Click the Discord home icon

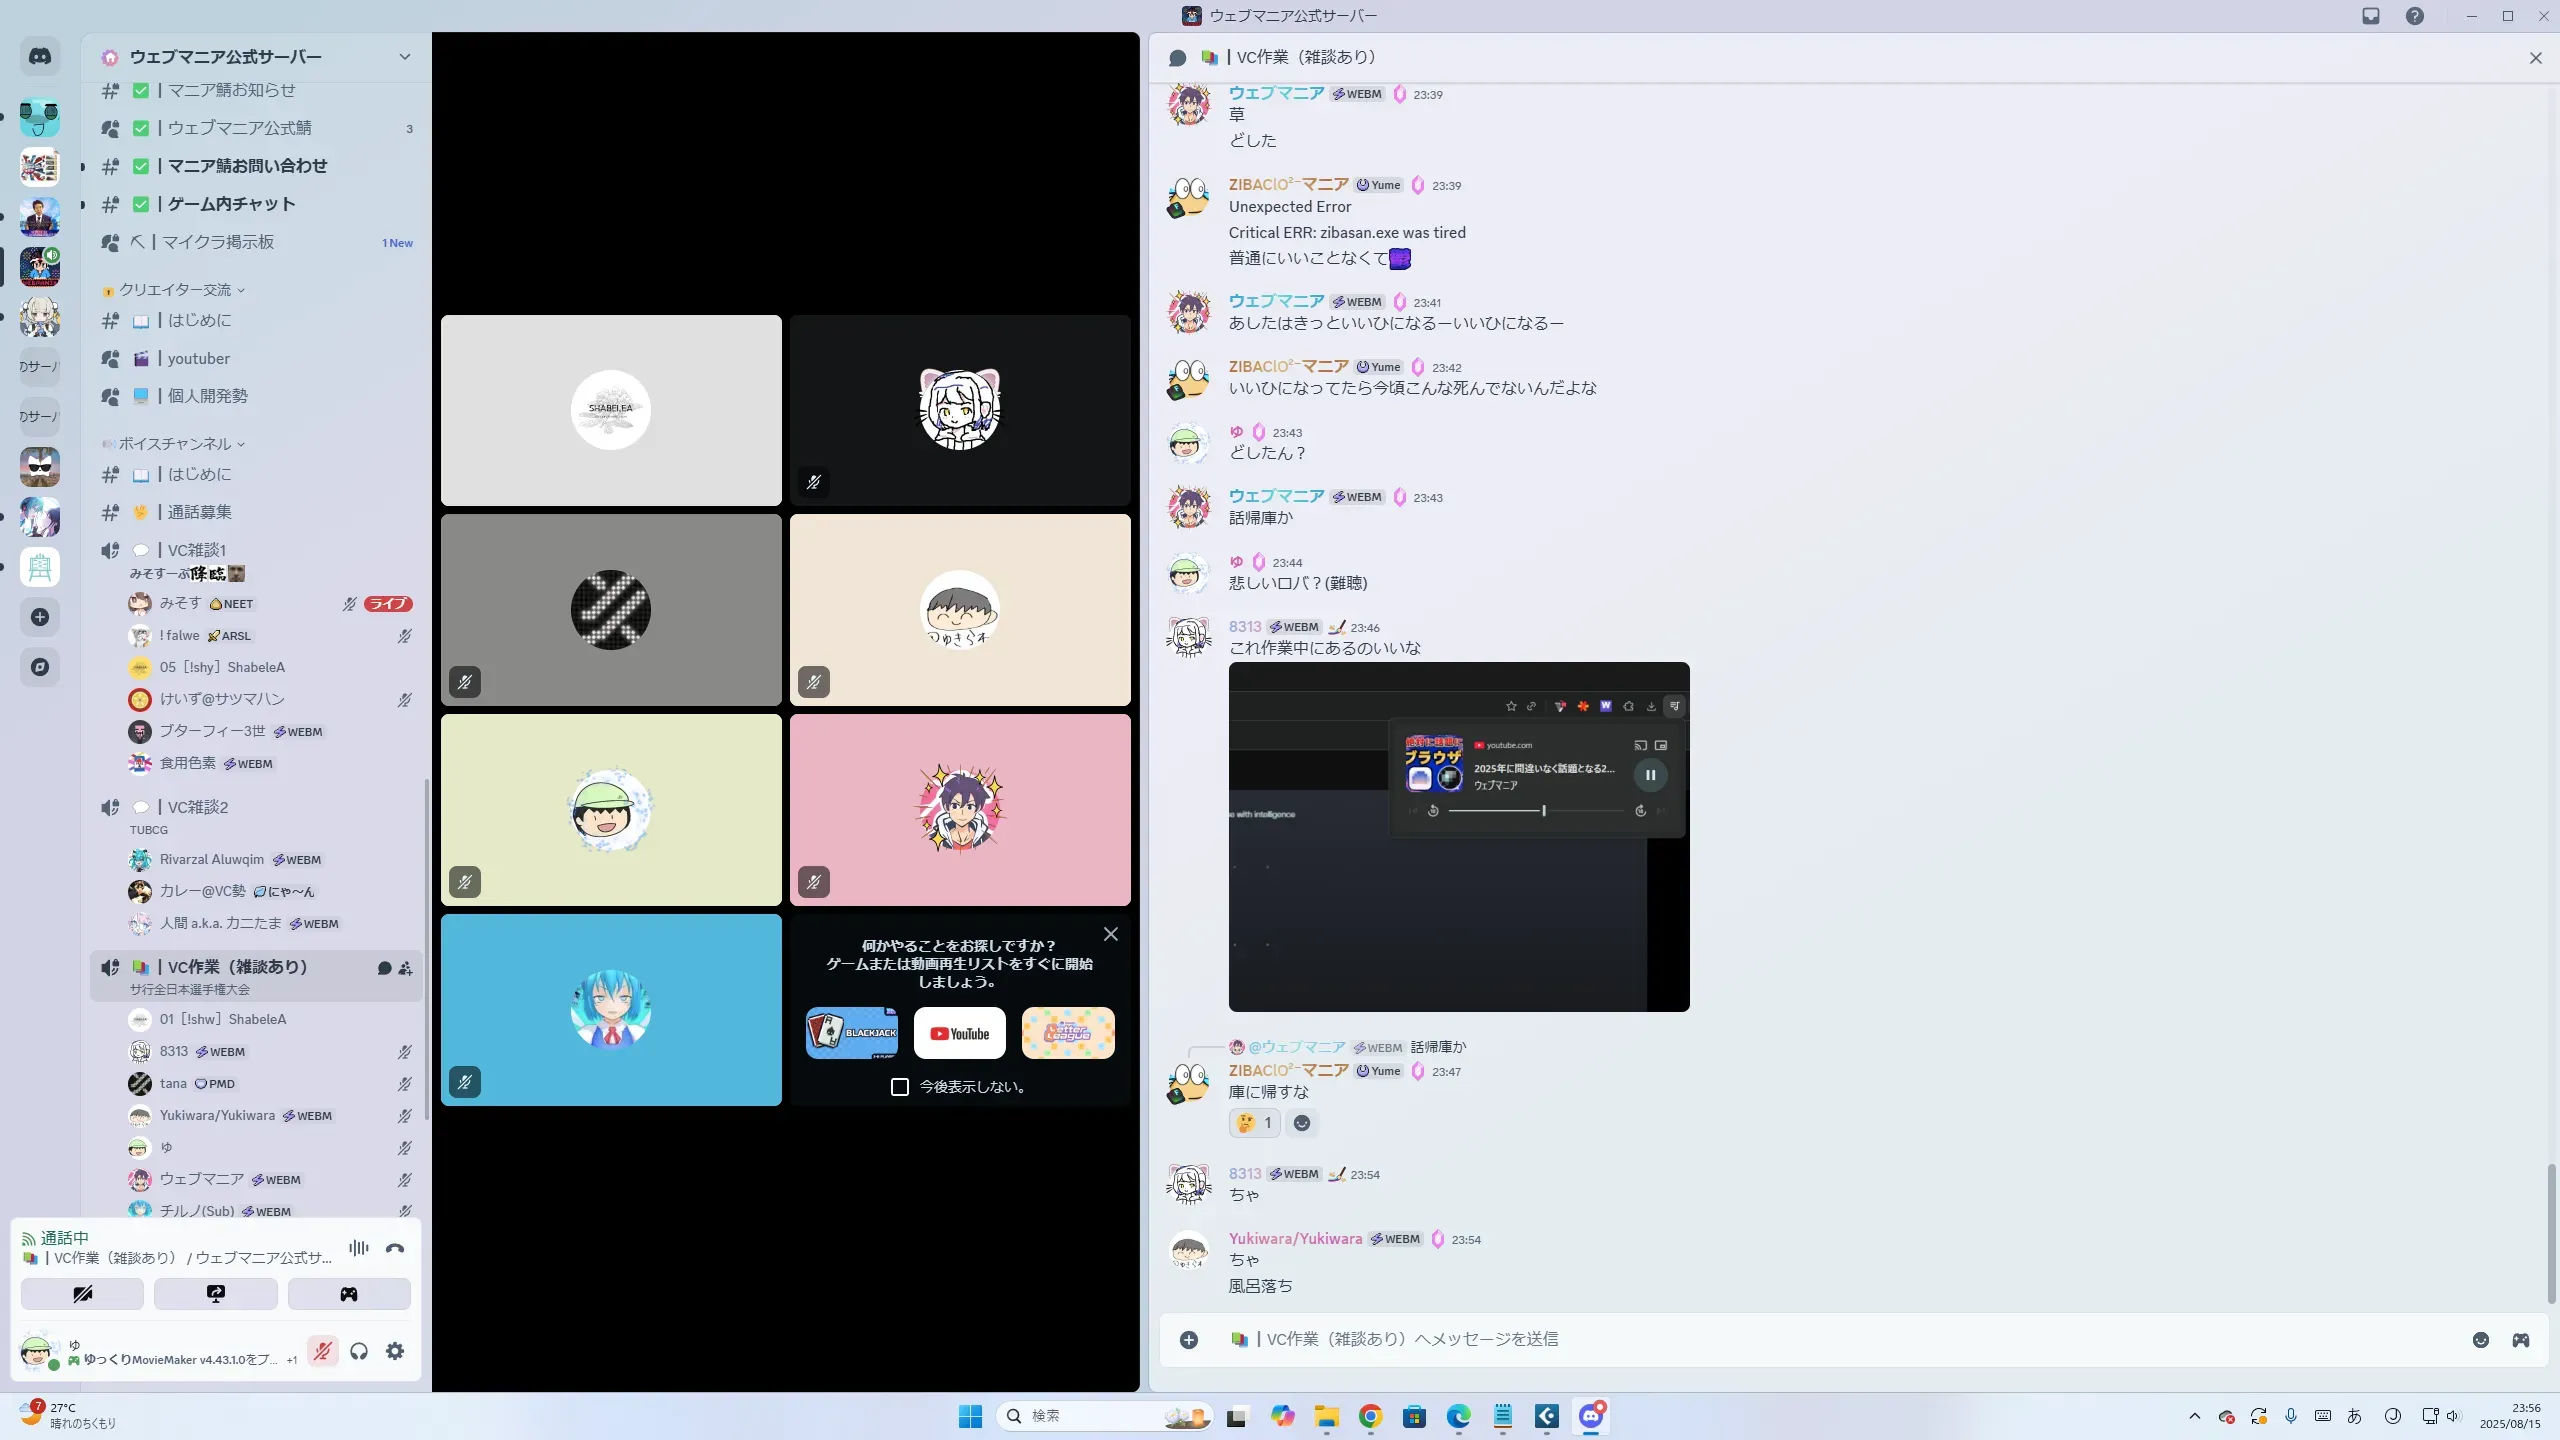[x=40, y=57]
